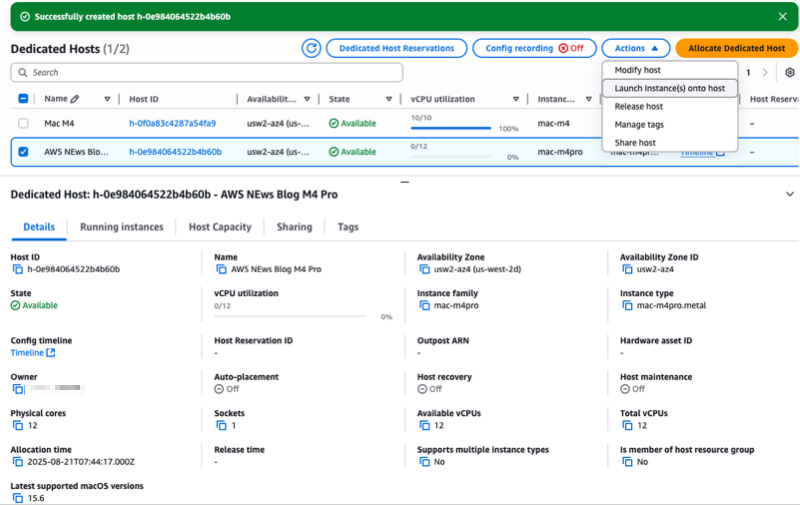Copy the Availability Zone value usw2-az4 (us-west-2d)
The image size is (800, 505).
coord(423,269)
